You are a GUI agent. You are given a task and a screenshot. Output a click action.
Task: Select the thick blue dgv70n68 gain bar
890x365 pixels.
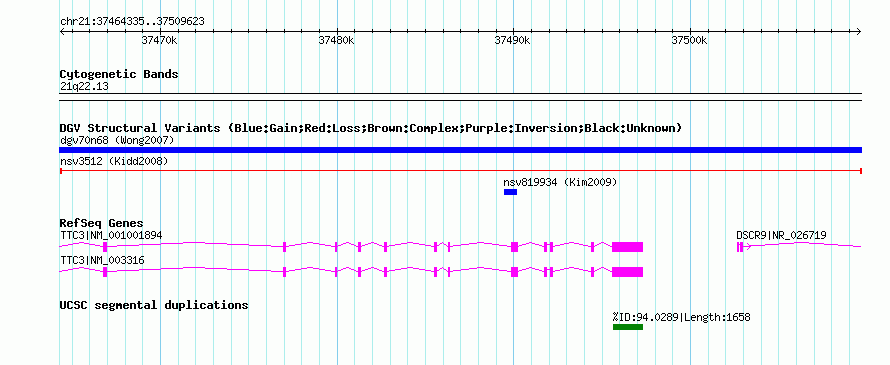click(x=460, y=150)
